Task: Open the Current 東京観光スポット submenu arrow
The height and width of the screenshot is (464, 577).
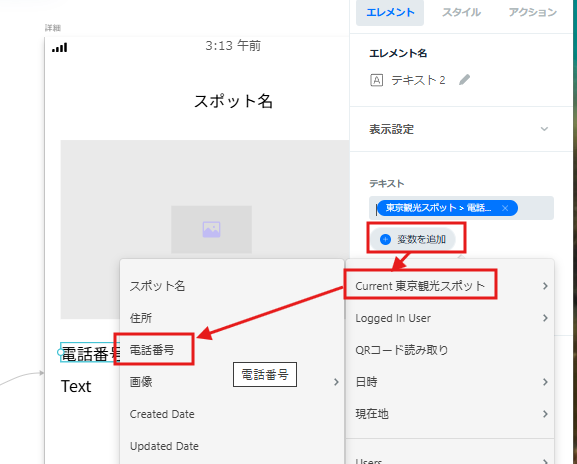Action: tap(545, 286)
